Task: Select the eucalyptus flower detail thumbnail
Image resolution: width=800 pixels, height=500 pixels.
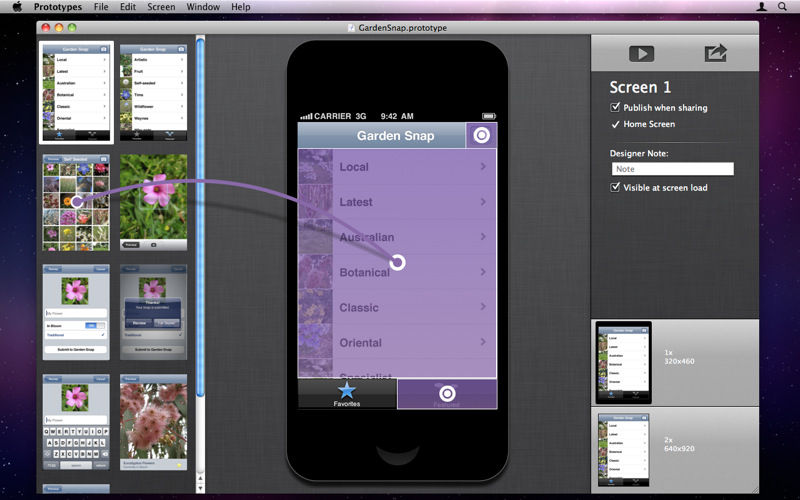Action: tap(154, 422)
